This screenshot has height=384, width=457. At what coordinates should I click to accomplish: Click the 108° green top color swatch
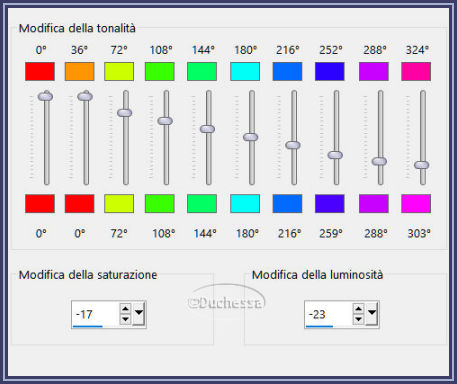(160, 71)
